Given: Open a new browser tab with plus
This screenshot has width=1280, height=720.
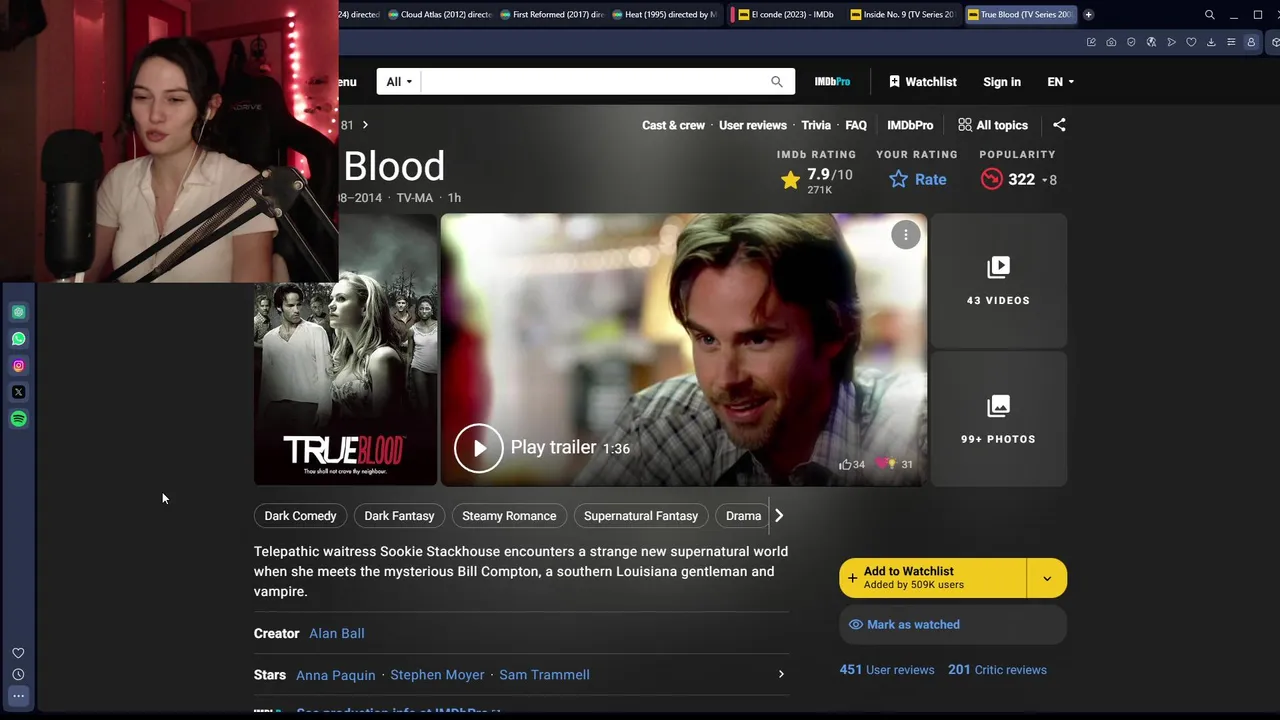Looking at the screenshot, I should (1088, 15).
